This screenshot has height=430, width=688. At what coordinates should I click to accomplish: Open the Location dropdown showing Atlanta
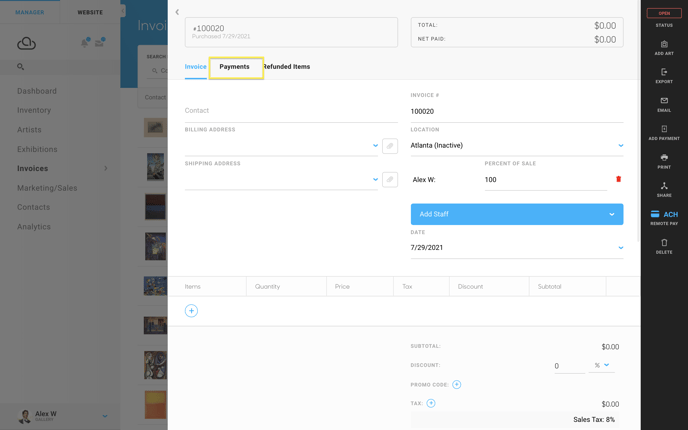point(517,146)
